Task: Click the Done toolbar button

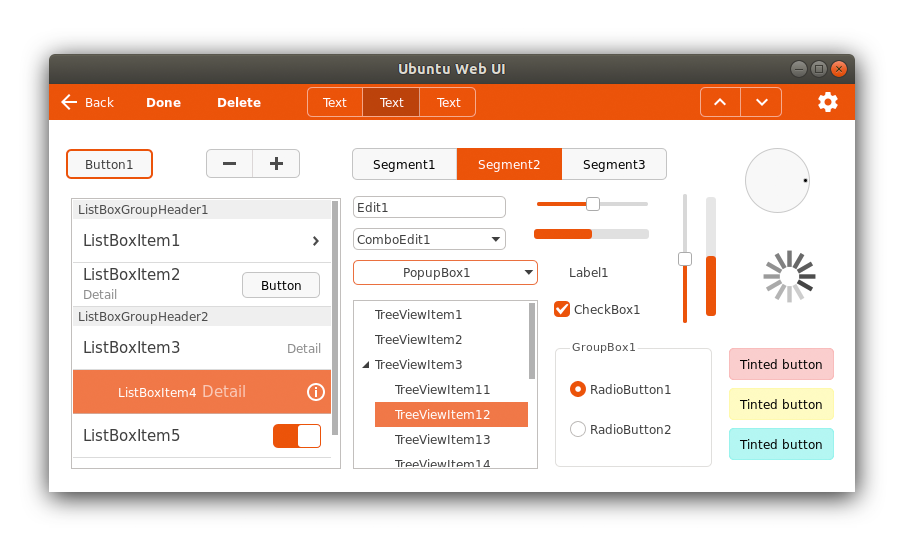Action: 164,102
